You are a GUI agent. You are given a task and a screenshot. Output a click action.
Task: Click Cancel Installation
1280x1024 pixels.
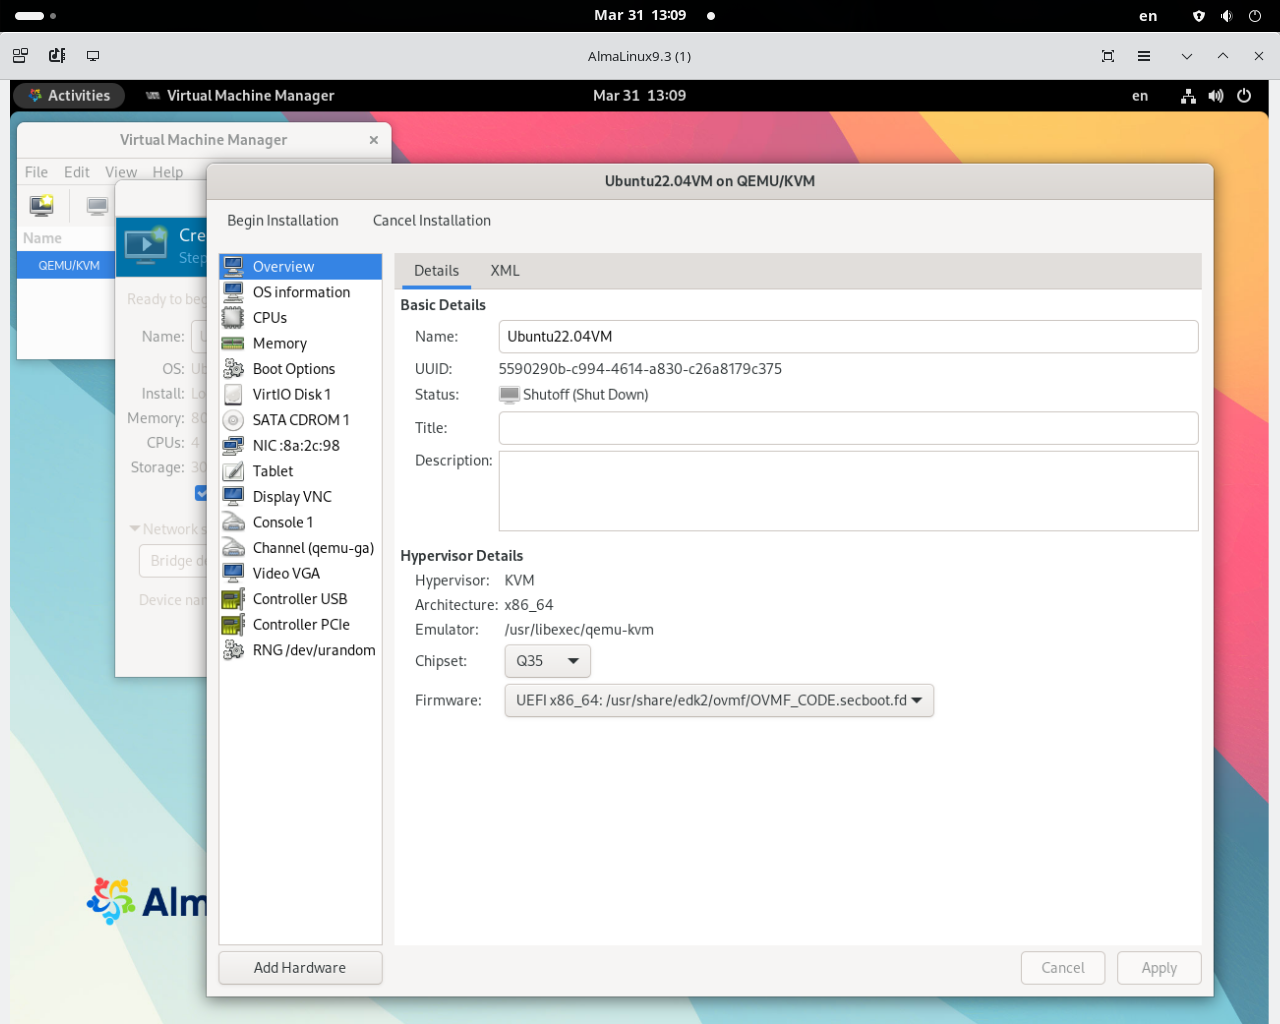[x=432, y=221]
